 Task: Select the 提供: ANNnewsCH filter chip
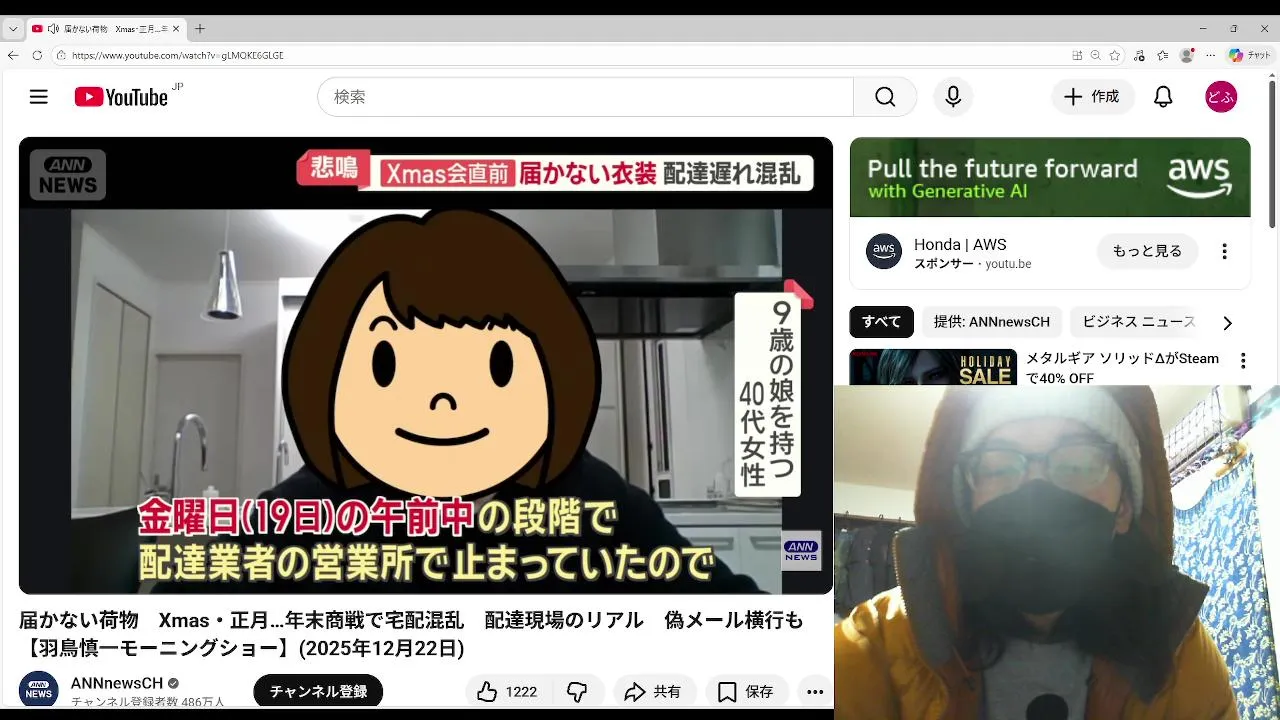tap(992, 322)
